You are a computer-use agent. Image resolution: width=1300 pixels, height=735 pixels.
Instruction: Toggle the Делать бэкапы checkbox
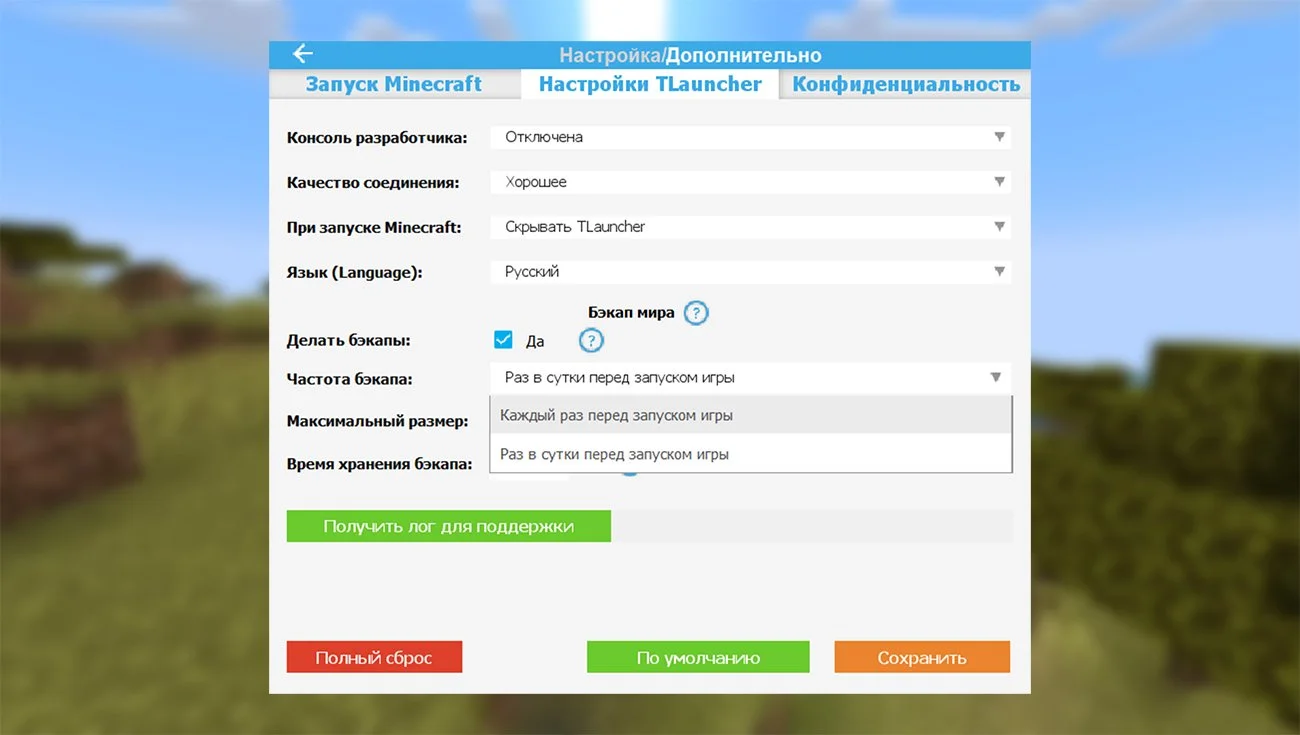tap(503, 340)
